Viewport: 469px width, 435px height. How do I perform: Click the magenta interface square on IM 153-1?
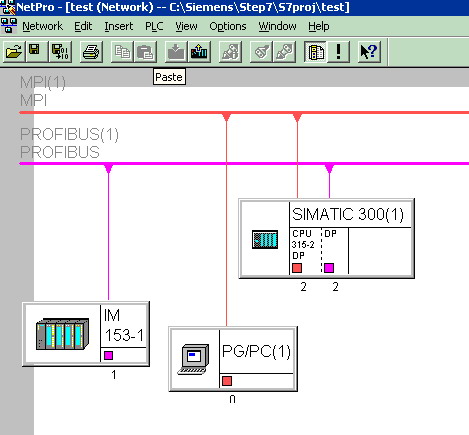(x=108, y=355)
